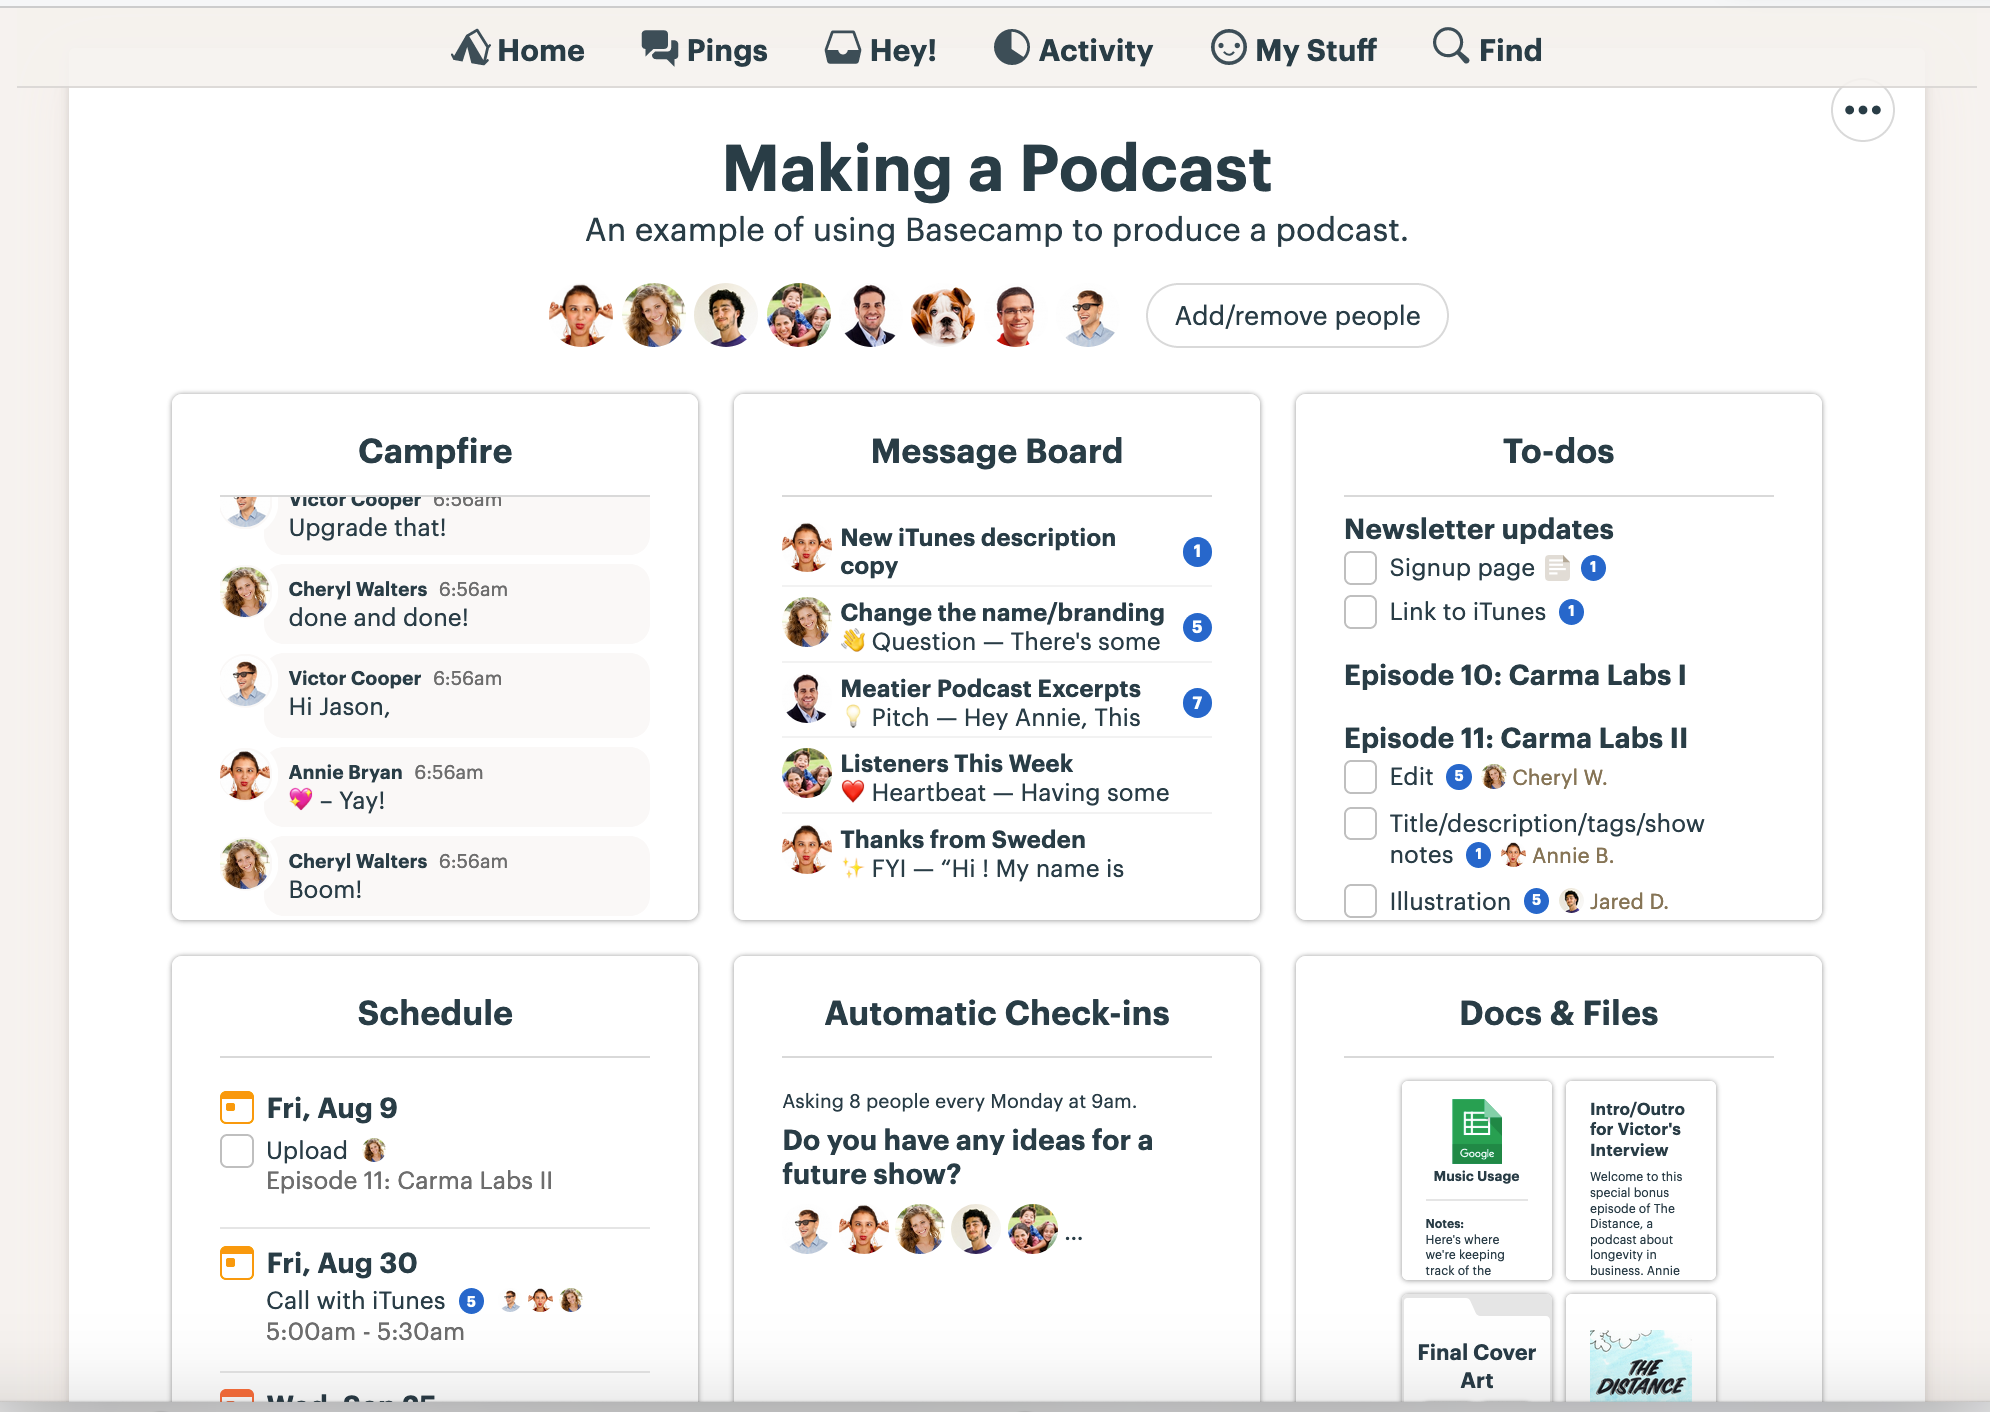Screen dimensions: 1990x1412
Task: Click Victor Cooper's 'Hi Jason,' chat message
Action: pyautogui.click(x=457, y=694)
